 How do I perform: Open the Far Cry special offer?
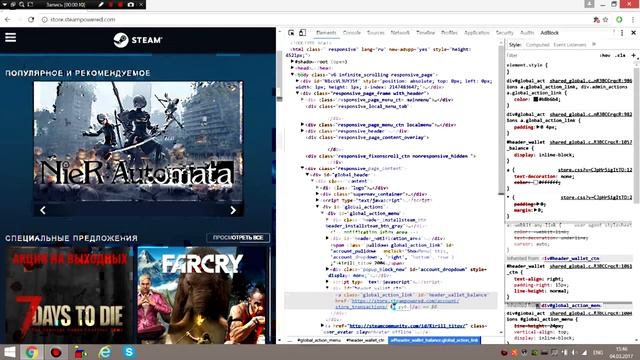pos(202,295)
